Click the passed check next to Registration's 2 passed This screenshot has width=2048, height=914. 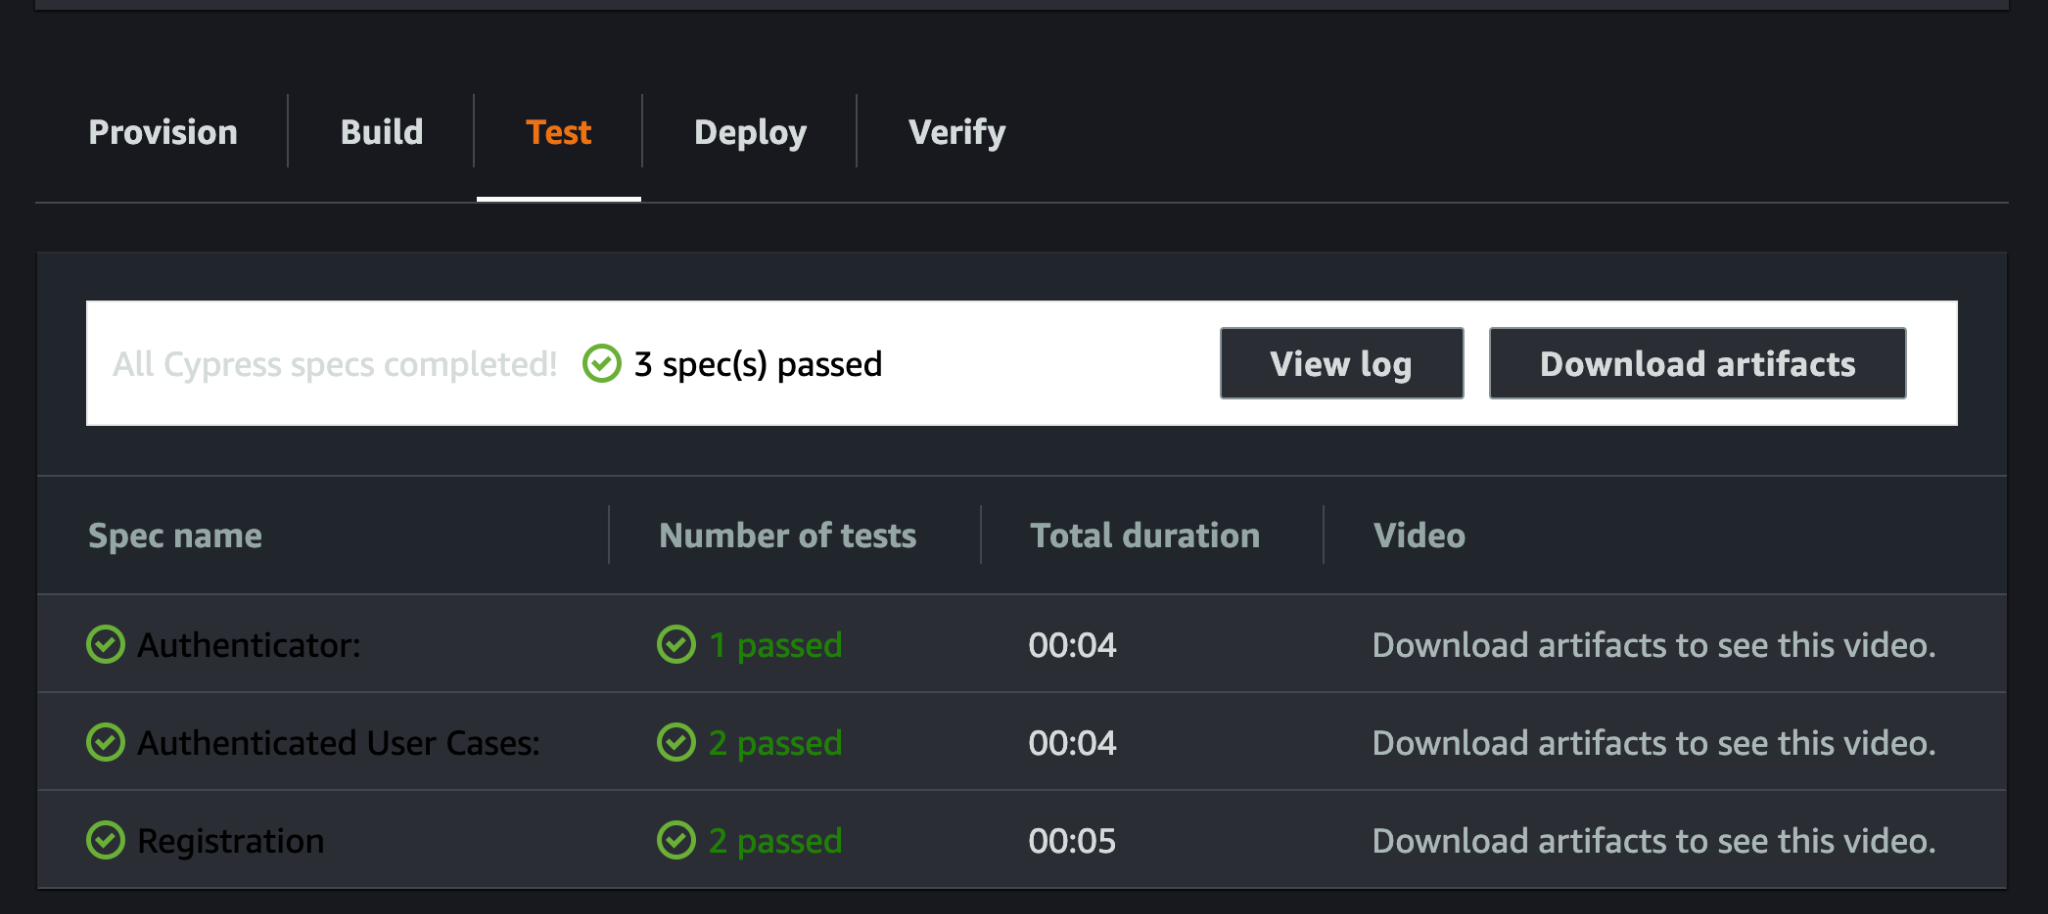coord(677,840)
